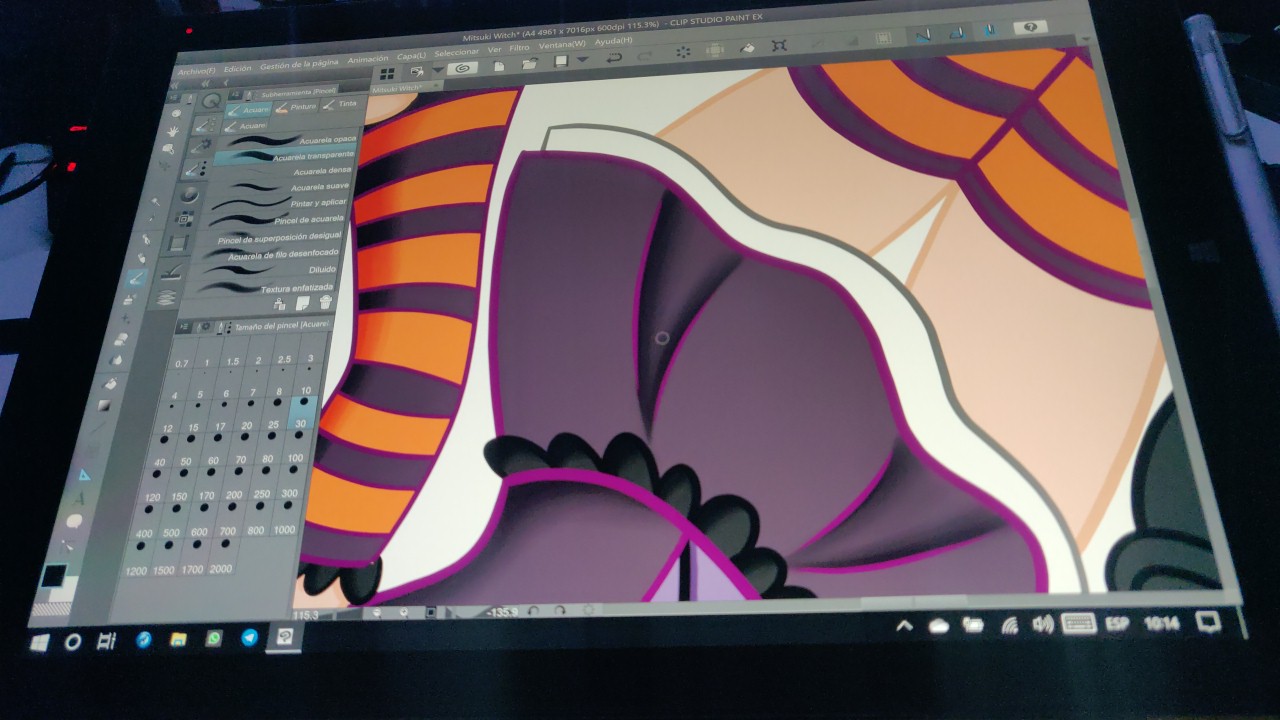The width and height of the screenshot is (1280, 720).
Task: Open the Edición menu
Action: tap(237, 68)
